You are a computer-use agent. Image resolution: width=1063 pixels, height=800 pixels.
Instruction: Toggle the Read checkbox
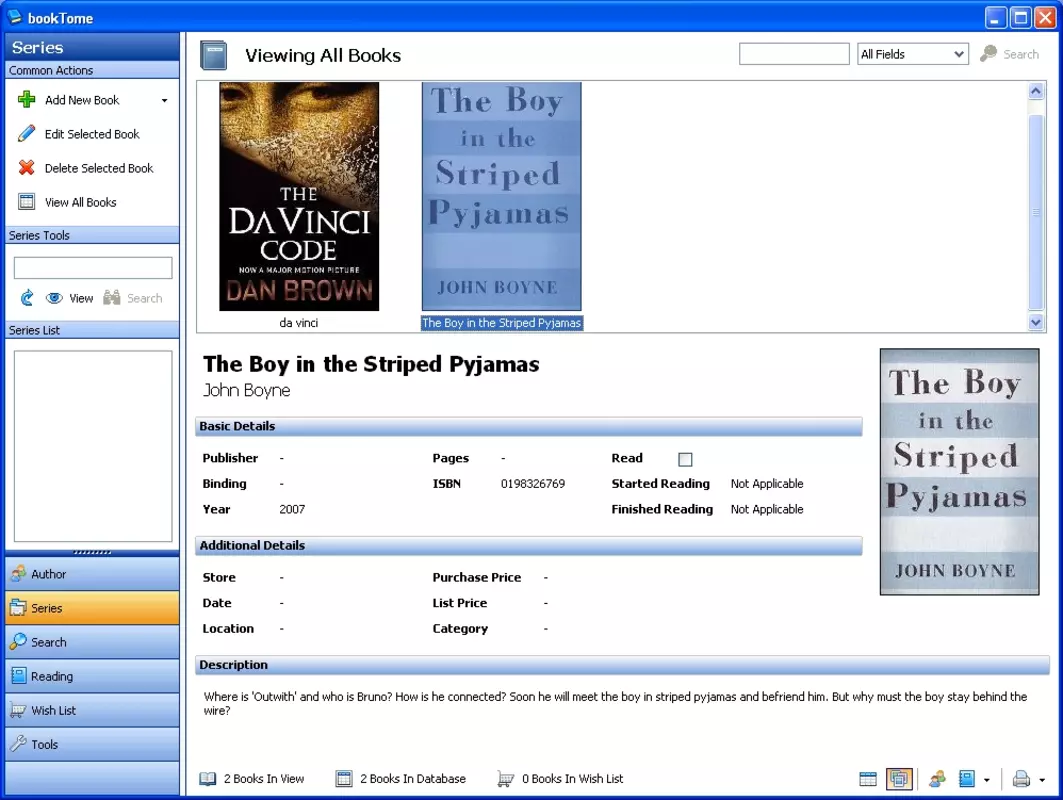[x=685, y=459]
